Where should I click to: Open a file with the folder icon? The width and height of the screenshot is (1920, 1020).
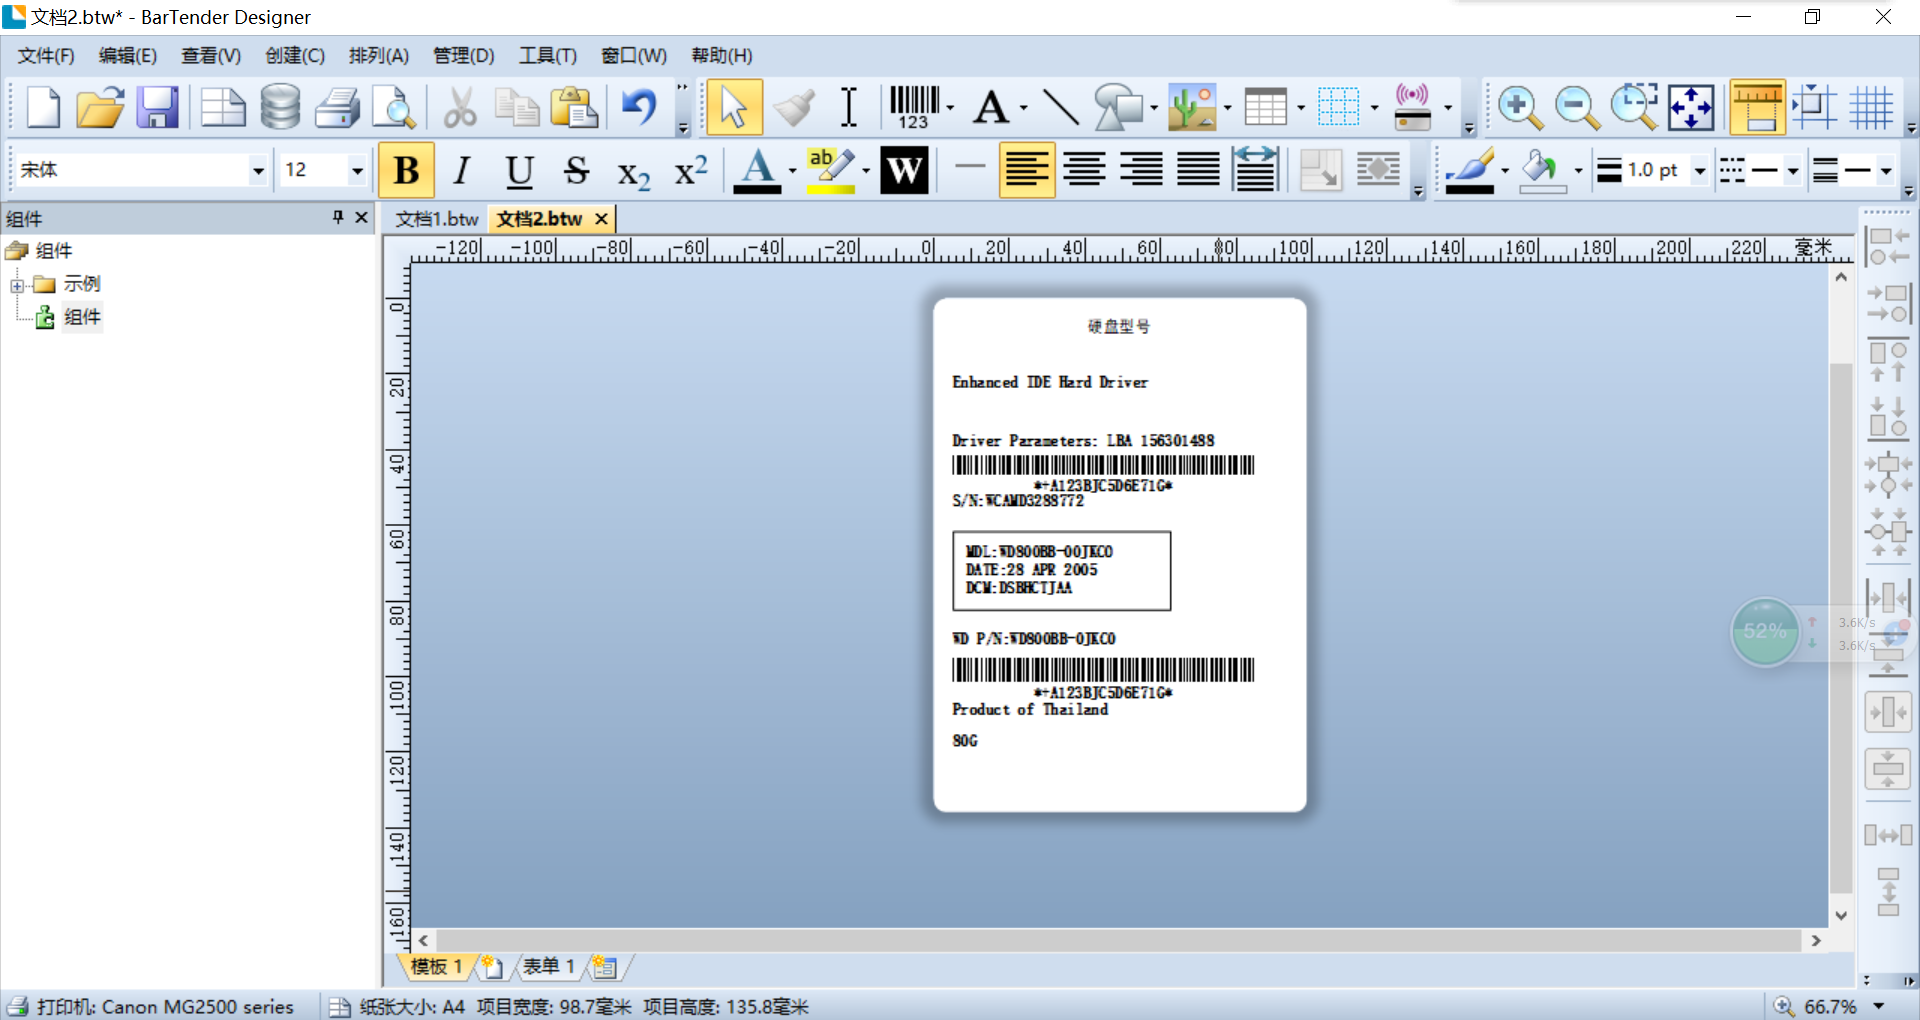[x=100, y=107]
